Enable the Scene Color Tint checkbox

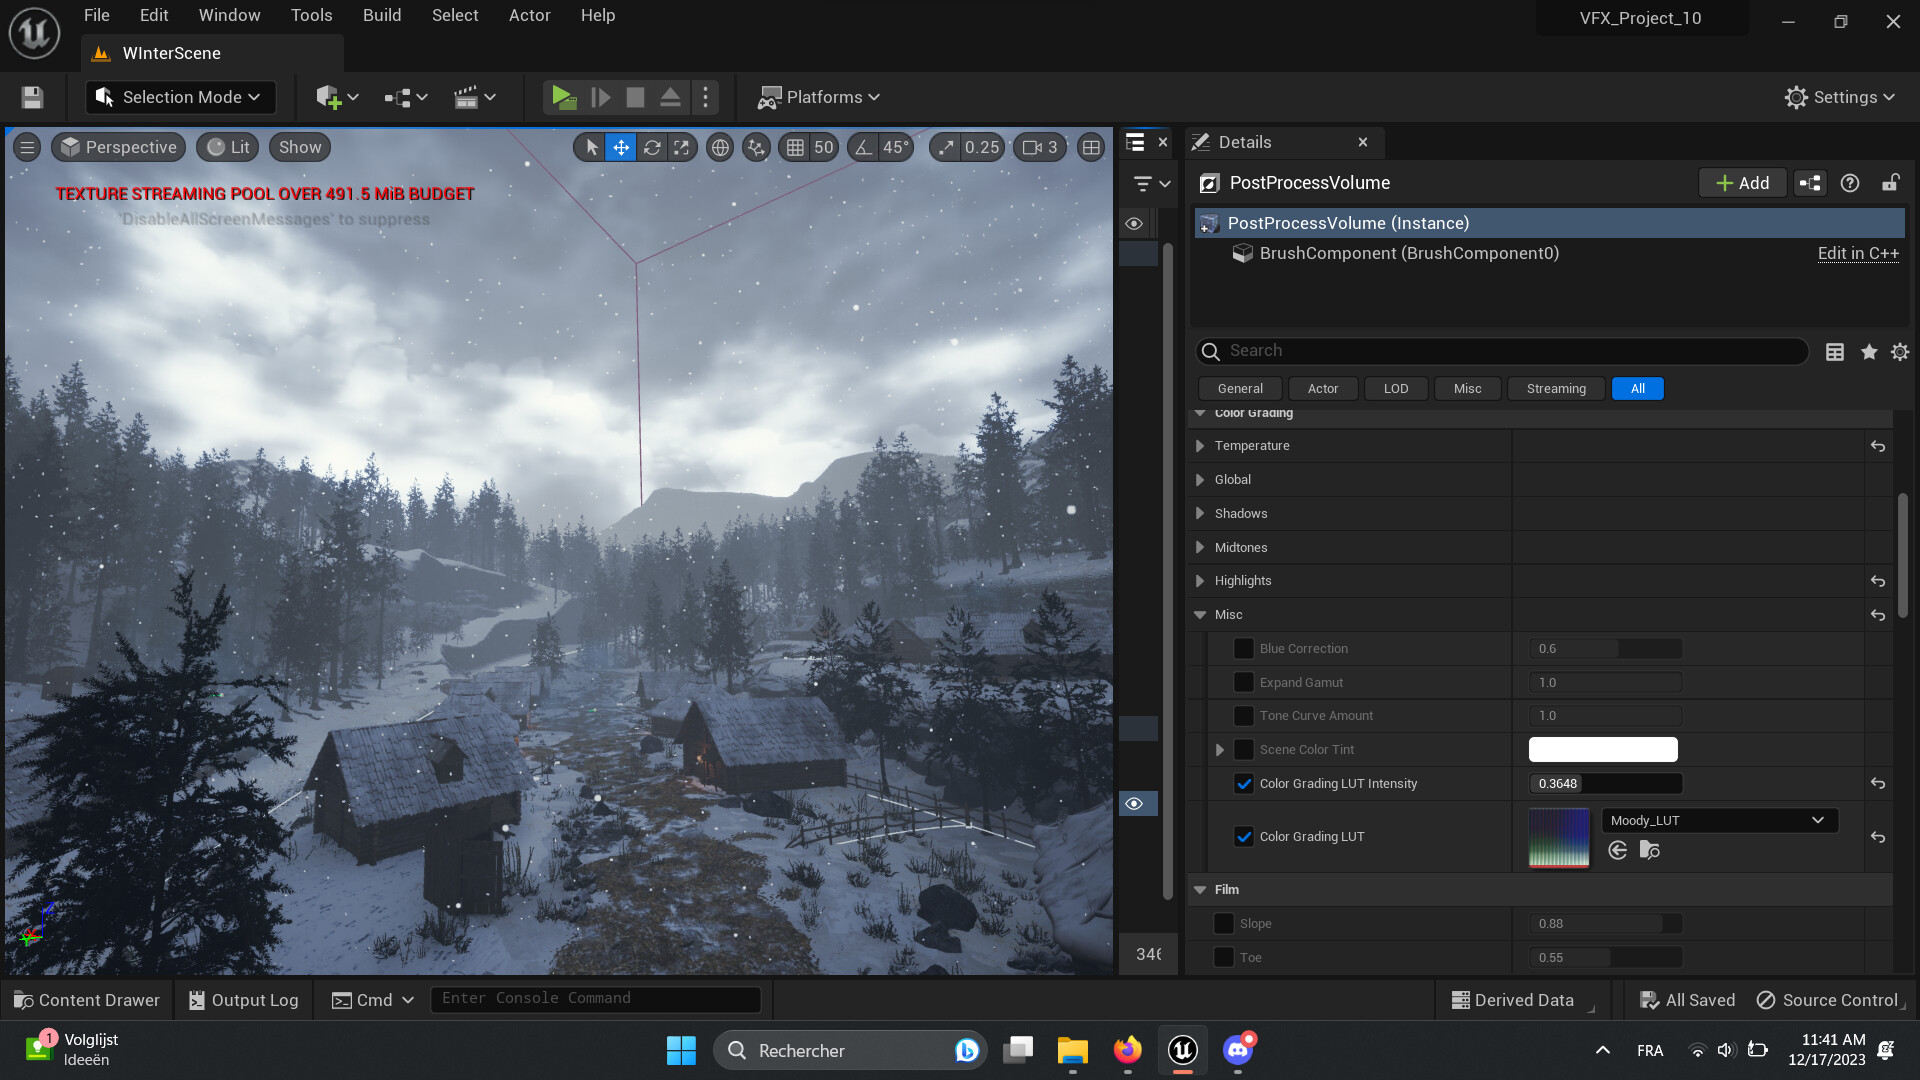(x=1243, y=749)
